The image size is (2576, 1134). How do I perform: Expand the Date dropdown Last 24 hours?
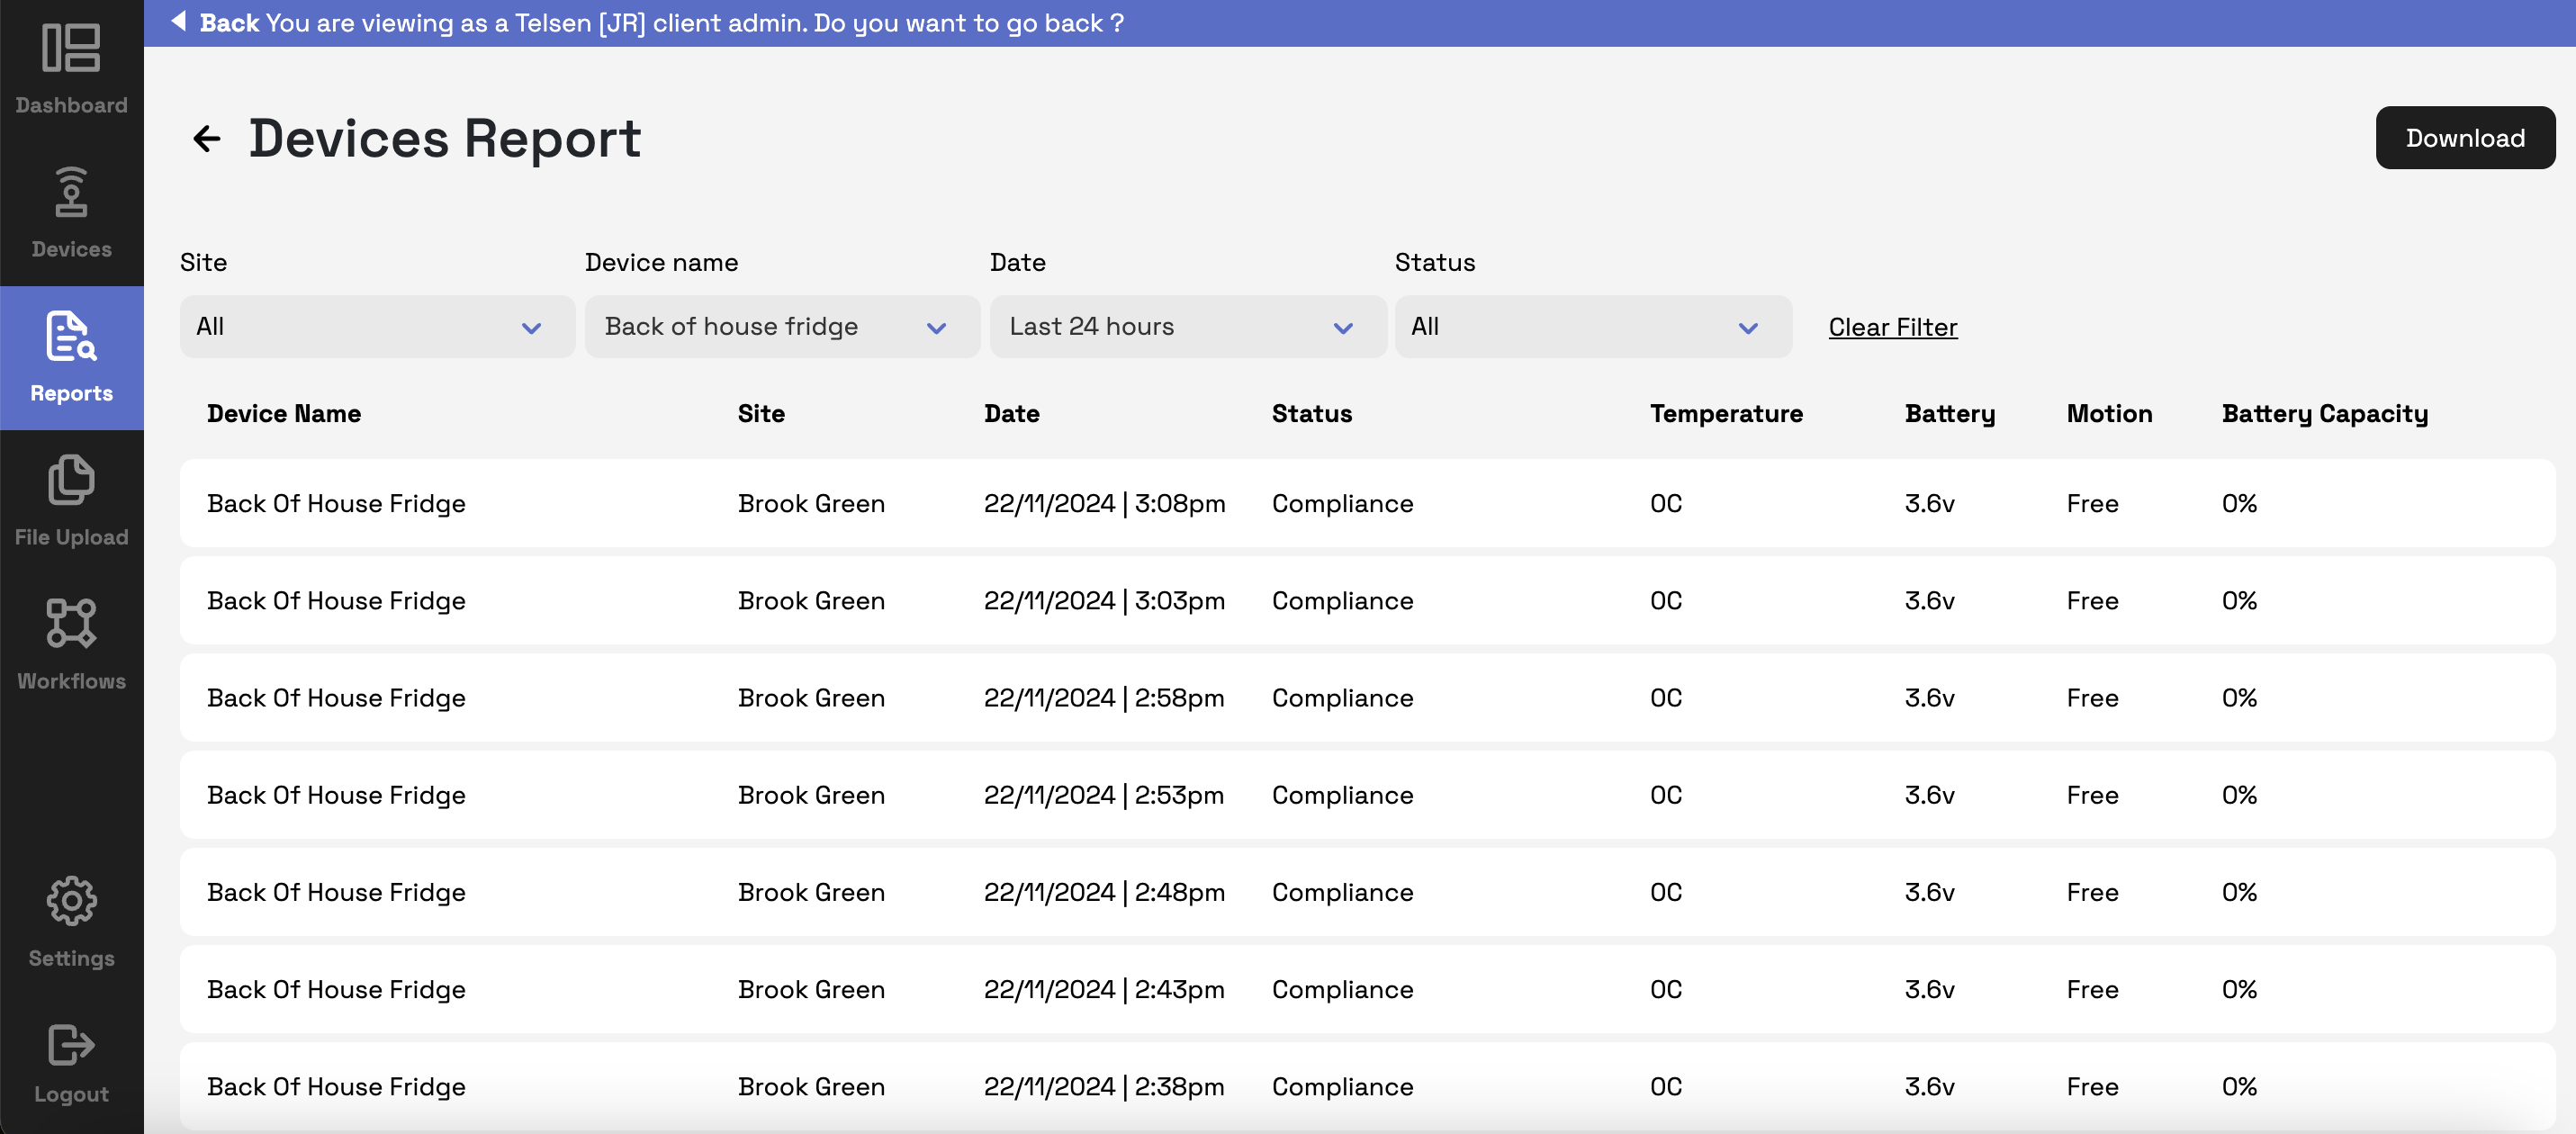[1186, 327]
